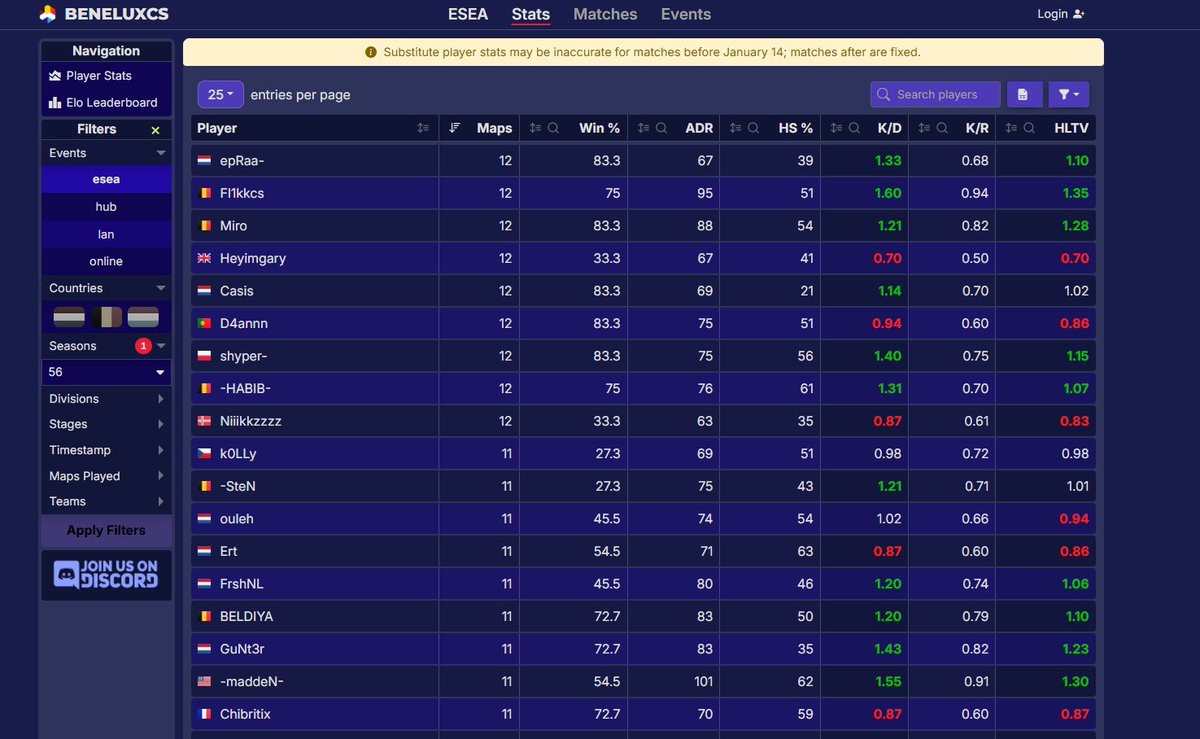Click the Search players input field

[935, 94]
